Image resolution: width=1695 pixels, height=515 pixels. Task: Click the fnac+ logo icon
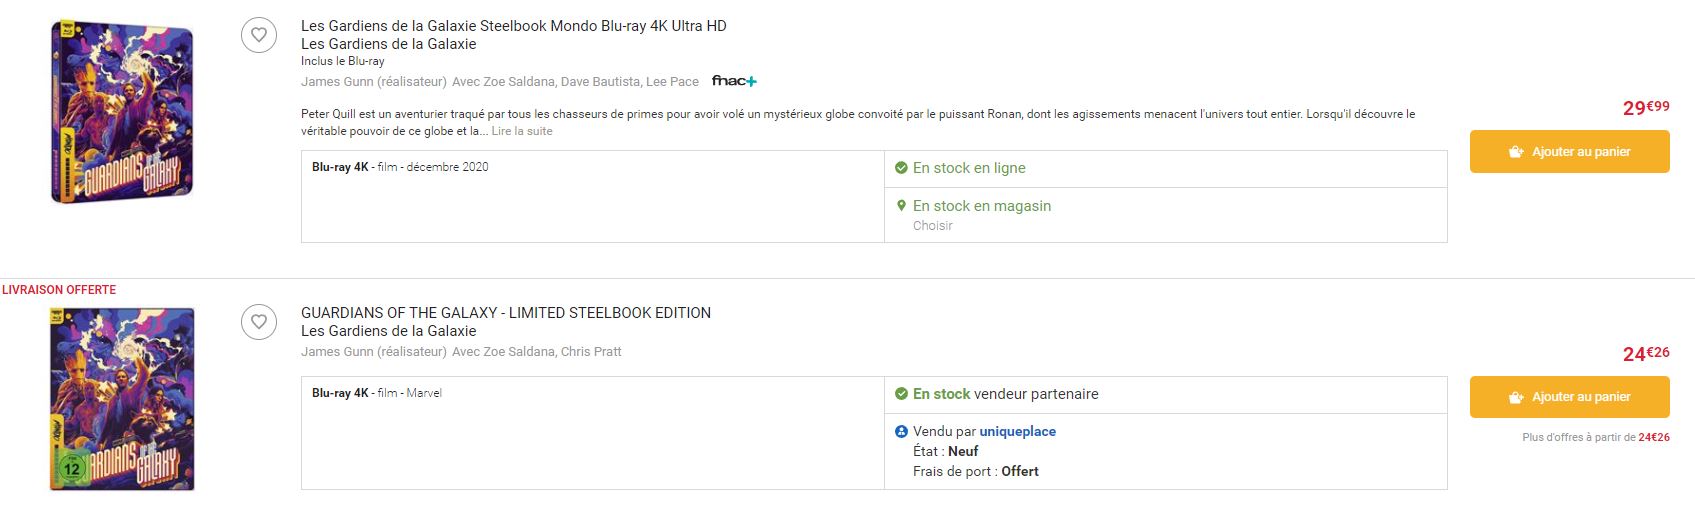734,81
